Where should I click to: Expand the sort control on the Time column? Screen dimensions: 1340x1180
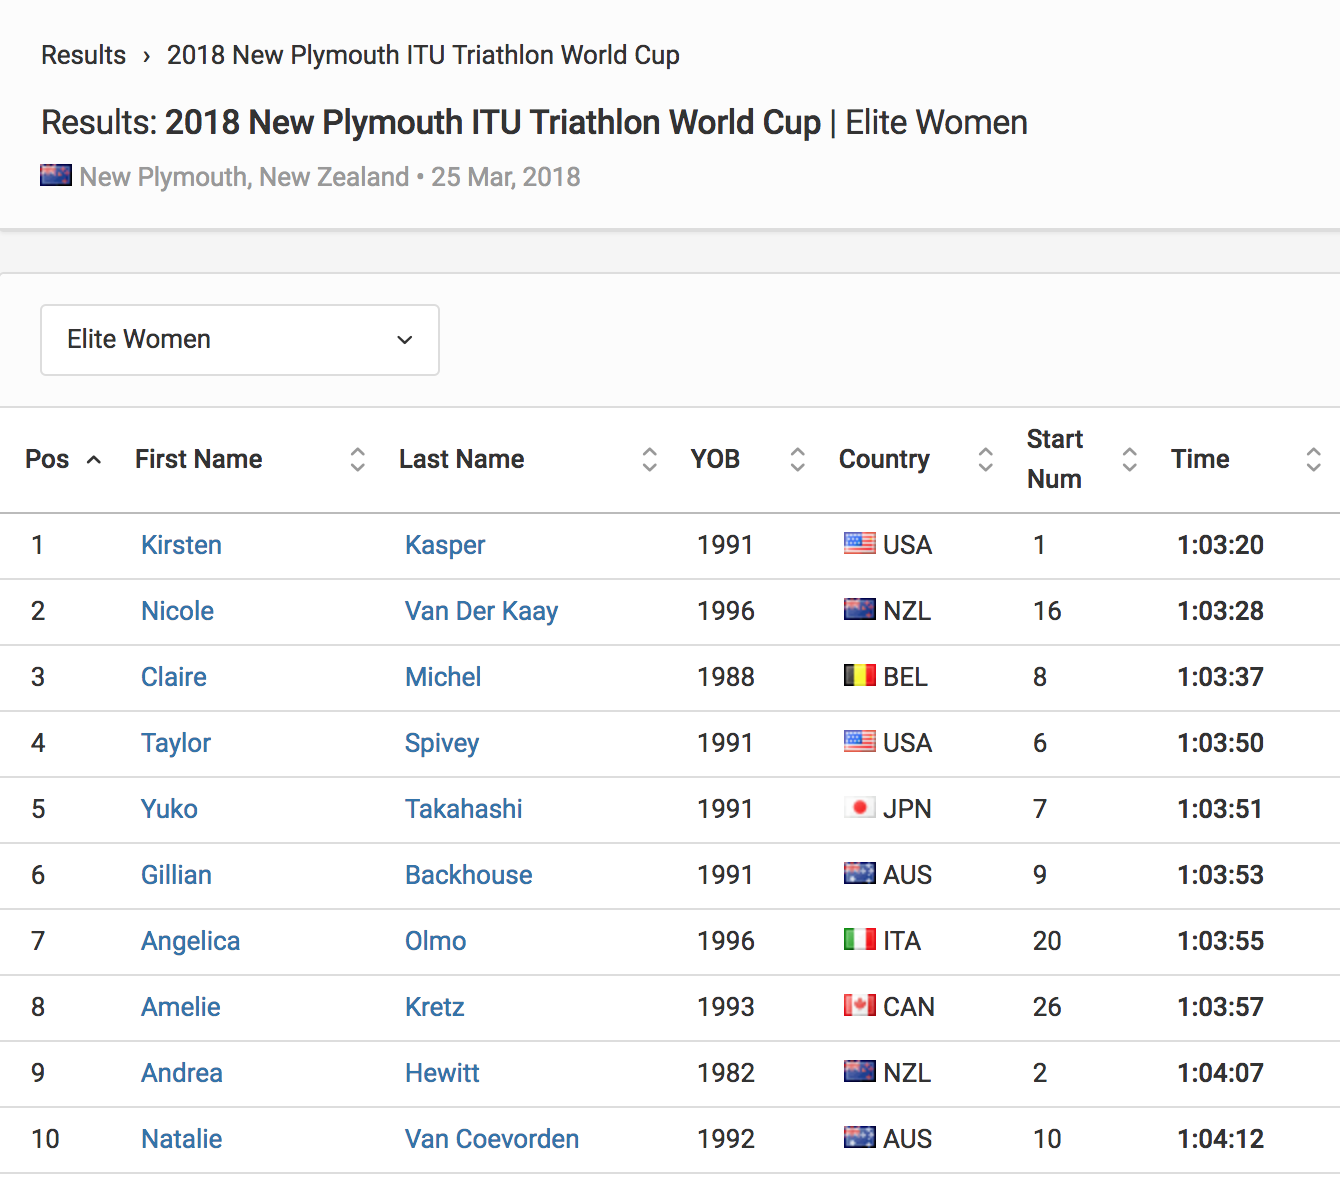(1313, 459)
